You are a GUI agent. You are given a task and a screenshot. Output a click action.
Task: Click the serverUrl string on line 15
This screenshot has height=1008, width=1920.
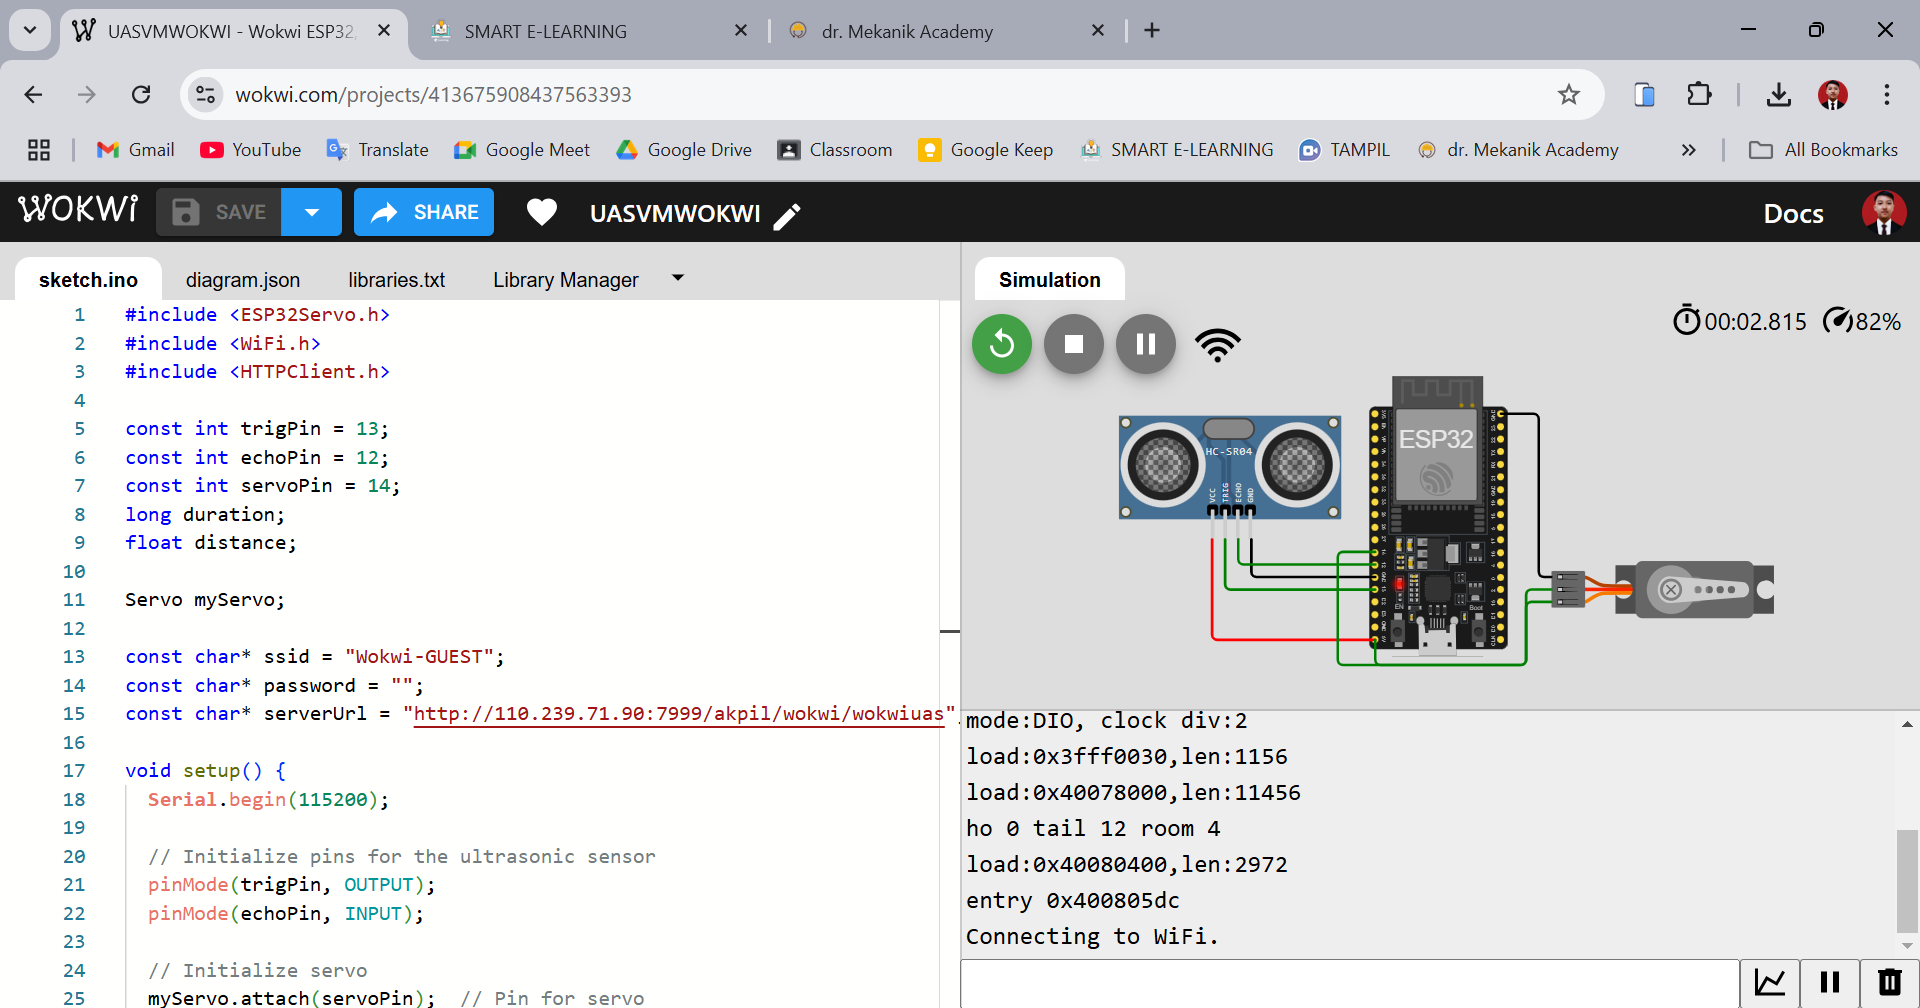pyautogui.click(x=679, y=714)
